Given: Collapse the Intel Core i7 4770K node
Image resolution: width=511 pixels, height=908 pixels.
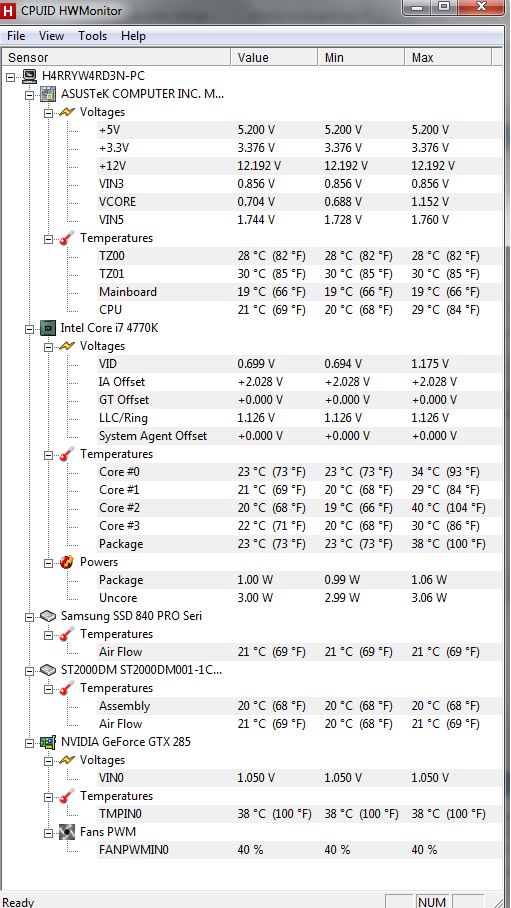Looking at the screenshot, I should [x=30, y=329].
